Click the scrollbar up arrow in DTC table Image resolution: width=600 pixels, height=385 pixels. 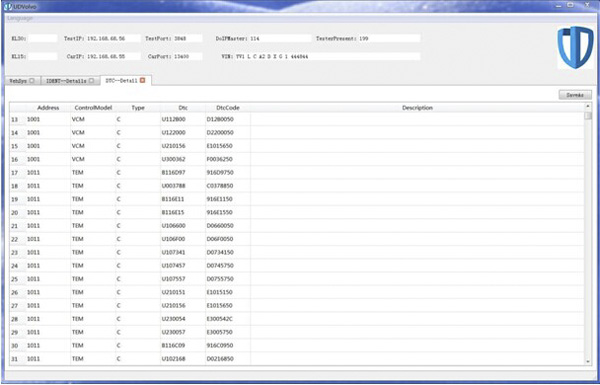(x=588, y=106)
